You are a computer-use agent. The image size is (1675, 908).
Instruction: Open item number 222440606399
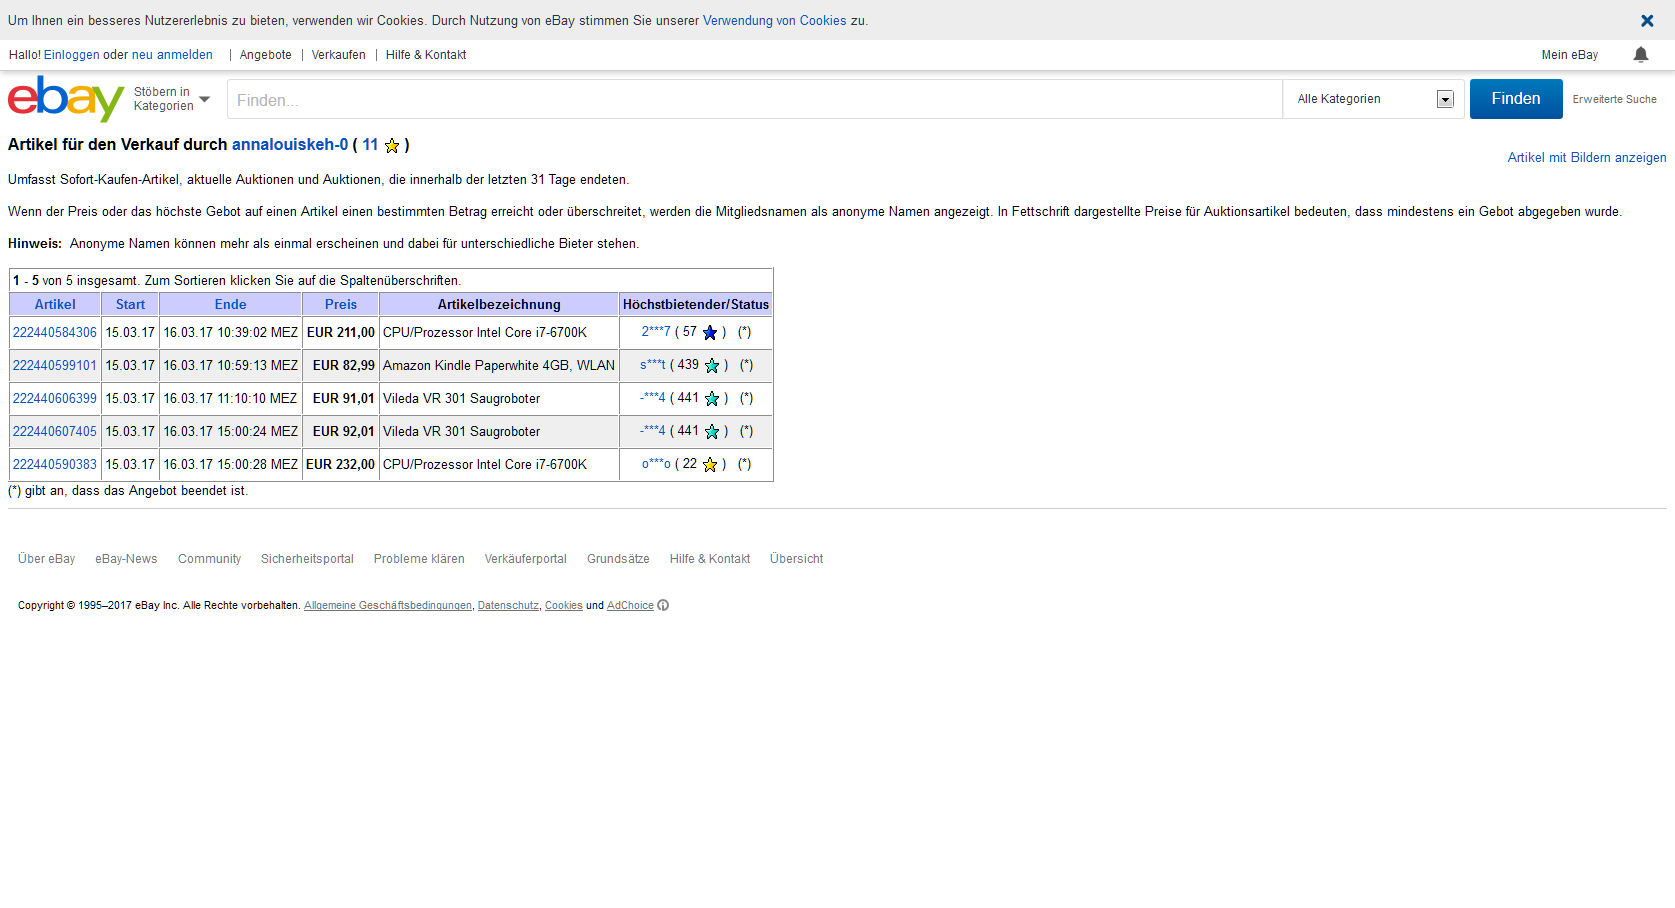coord(55,399)
